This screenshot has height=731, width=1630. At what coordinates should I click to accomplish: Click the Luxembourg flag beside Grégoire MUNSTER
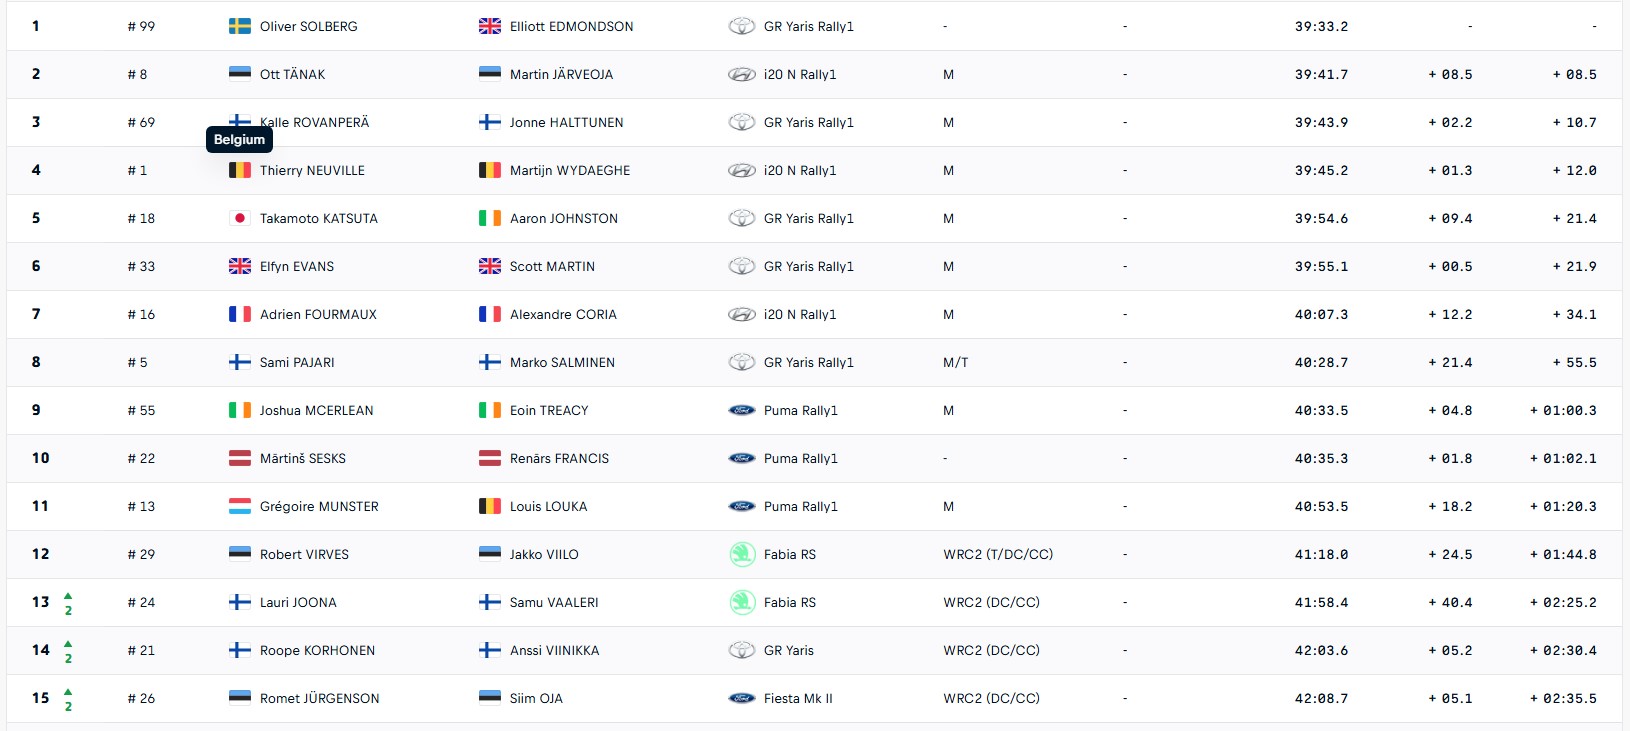click(240, 506)
